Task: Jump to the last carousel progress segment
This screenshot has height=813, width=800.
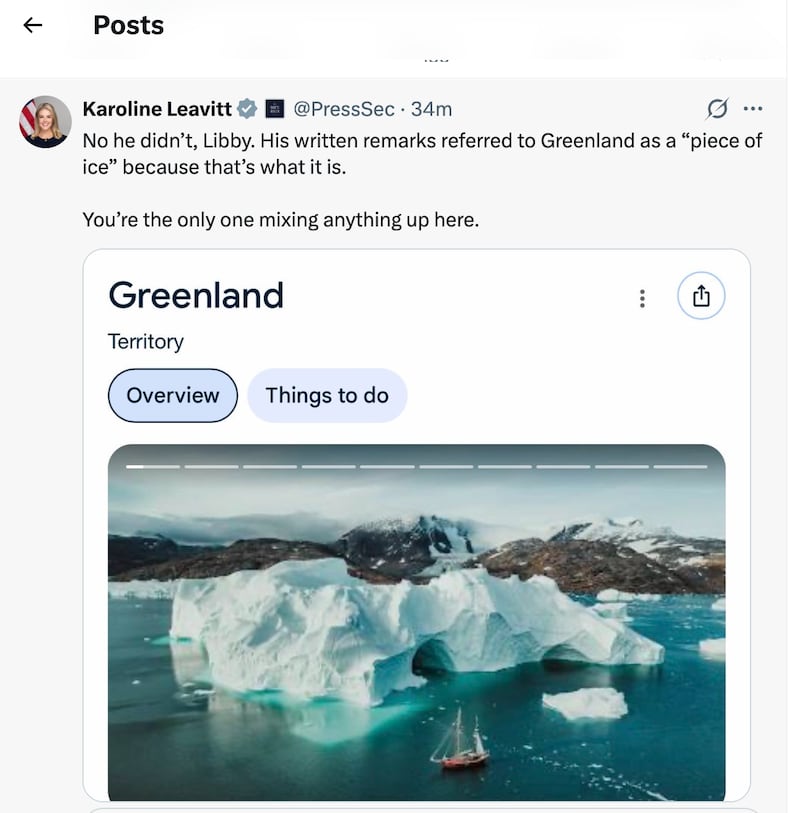Action: click(x=680, y=466)
